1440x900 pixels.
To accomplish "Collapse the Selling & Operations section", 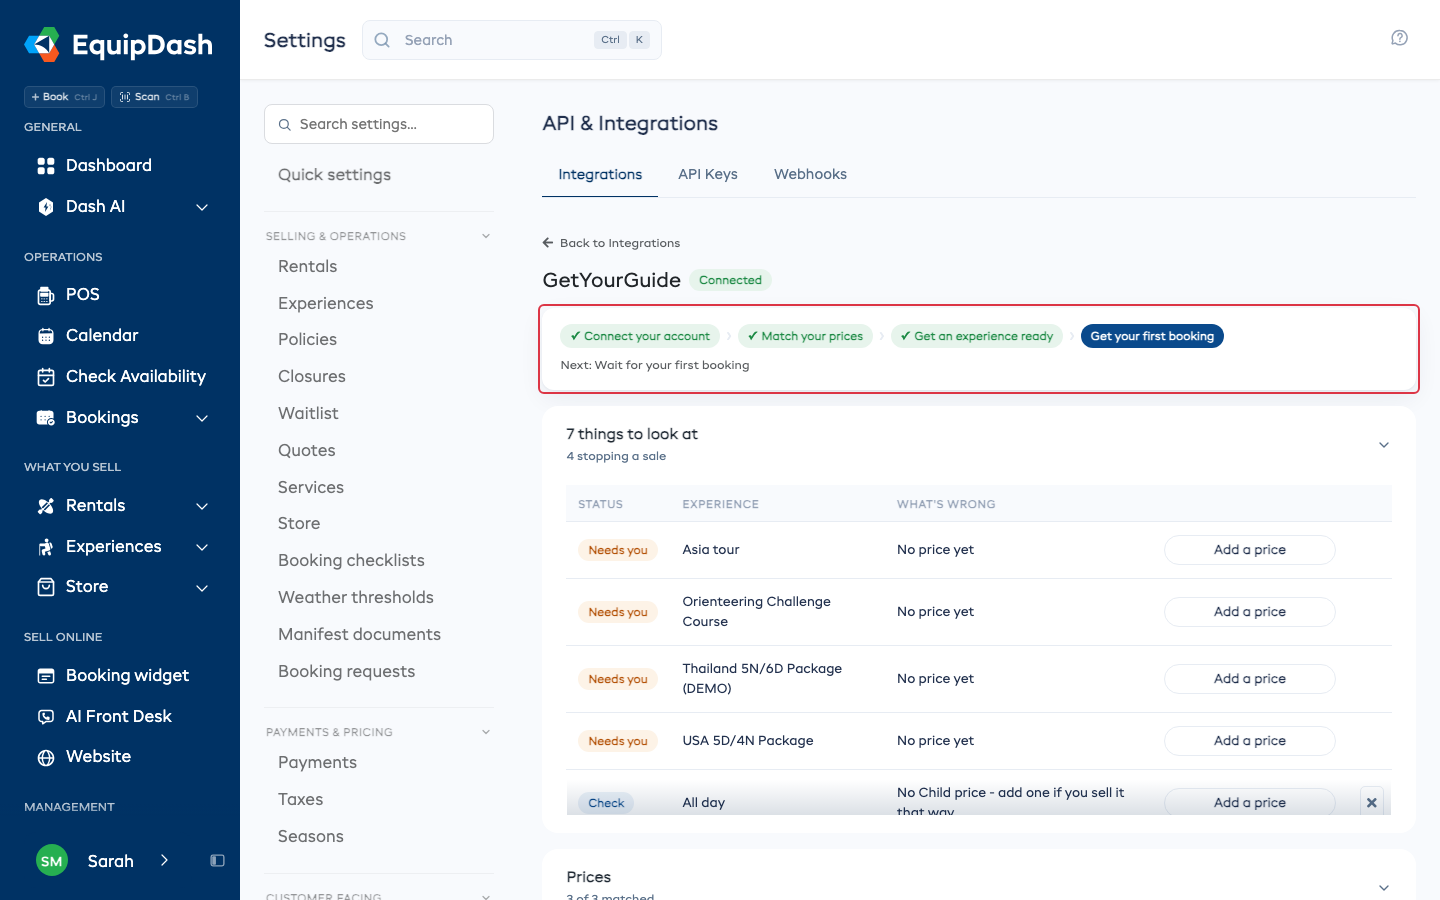I will point(486,237).
